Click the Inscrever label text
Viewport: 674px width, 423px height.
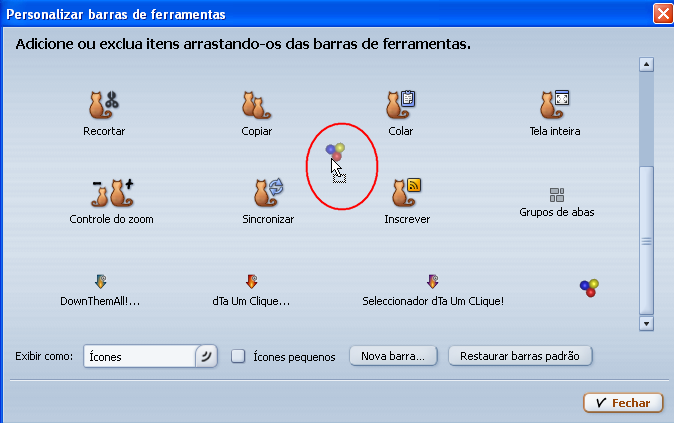click(407, 219)
